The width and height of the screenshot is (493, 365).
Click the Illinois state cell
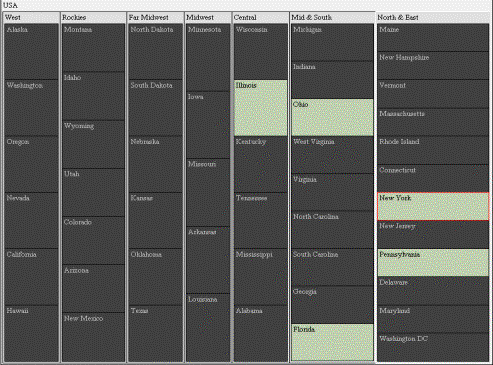point(261,108)
